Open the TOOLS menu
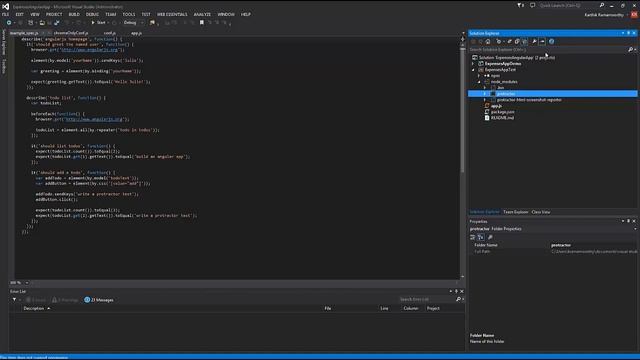This screenshot has height=360, width=640. (129, 14)
